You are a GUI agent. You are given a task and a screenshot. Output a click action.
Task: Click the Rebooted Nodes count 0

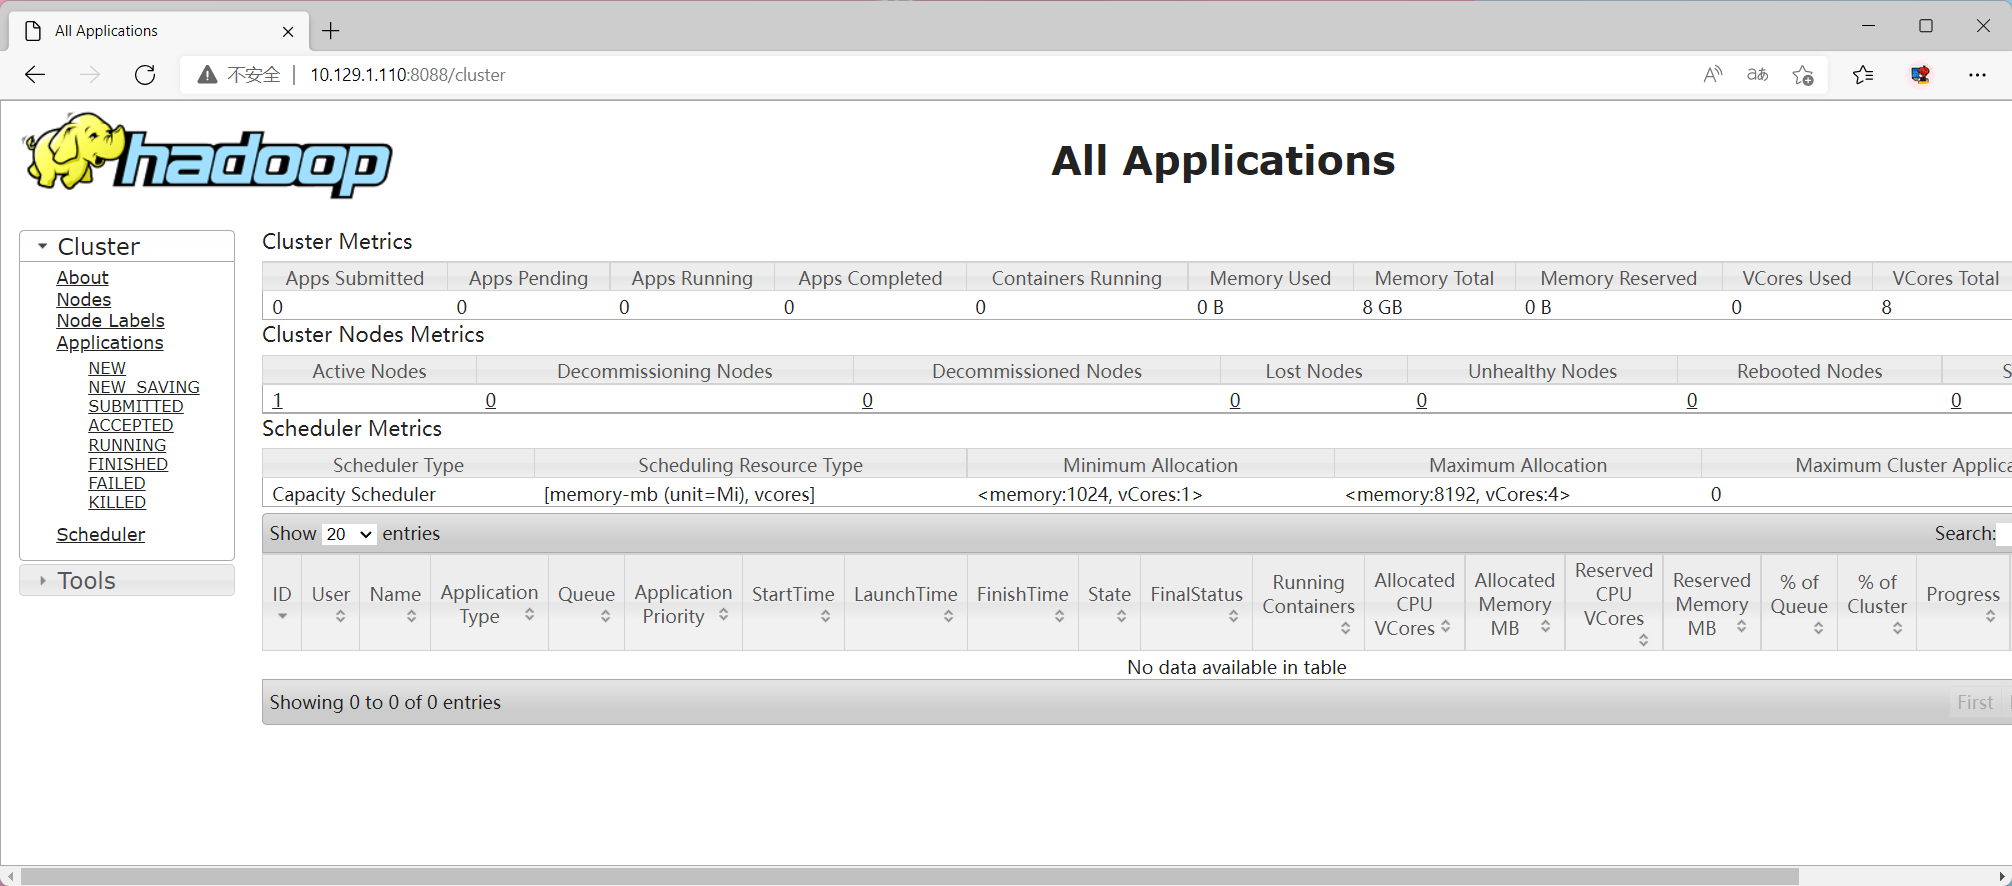tap(1692, 400)
